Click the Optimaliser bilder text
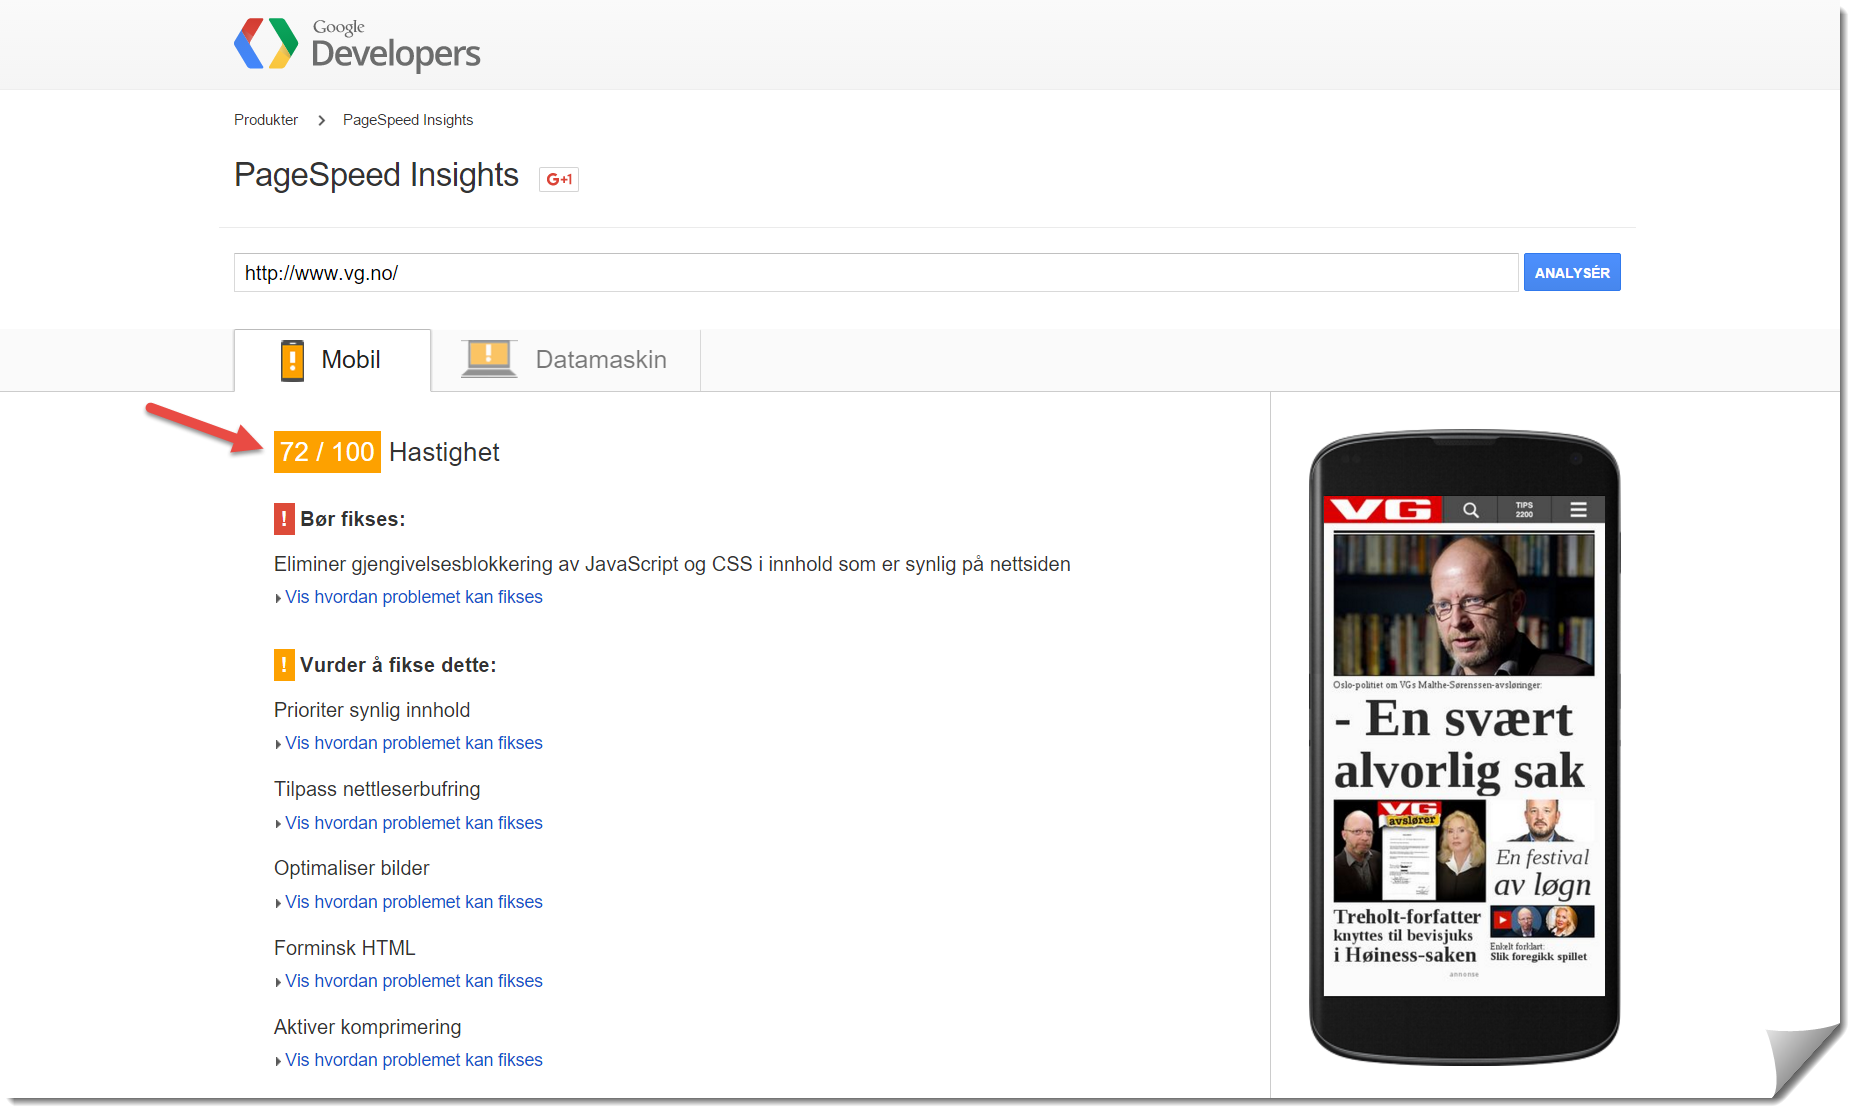Viewport: 1859px width, 1113px height. 352,868
